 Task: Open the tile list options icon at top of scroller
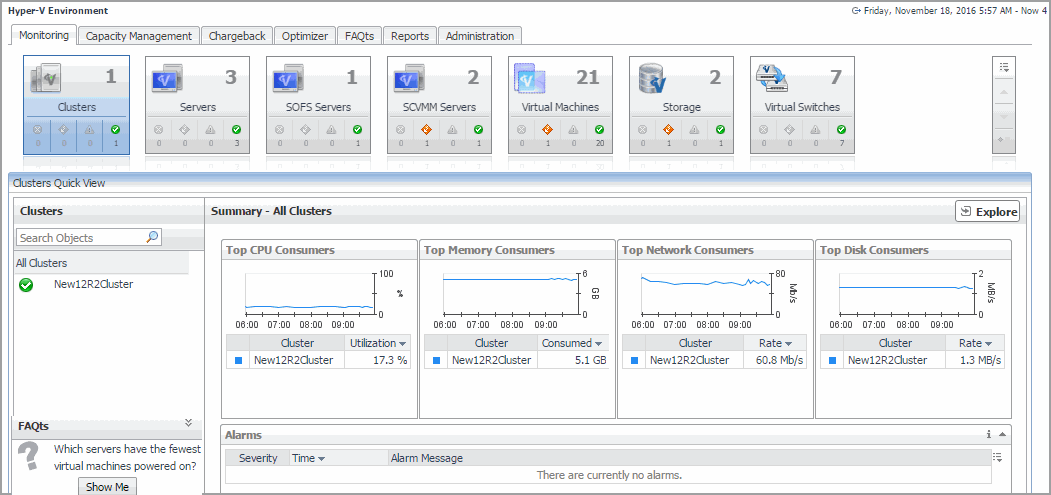1004,67
